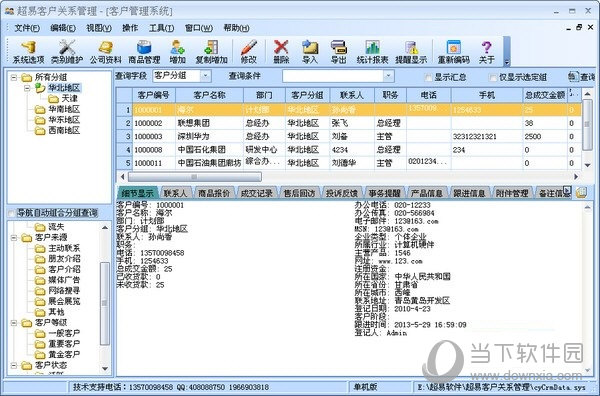The height and width of the screenshot is (396, 600).
Task: Open the 帮助(H) menu
Action: click(x=236, y=28)
